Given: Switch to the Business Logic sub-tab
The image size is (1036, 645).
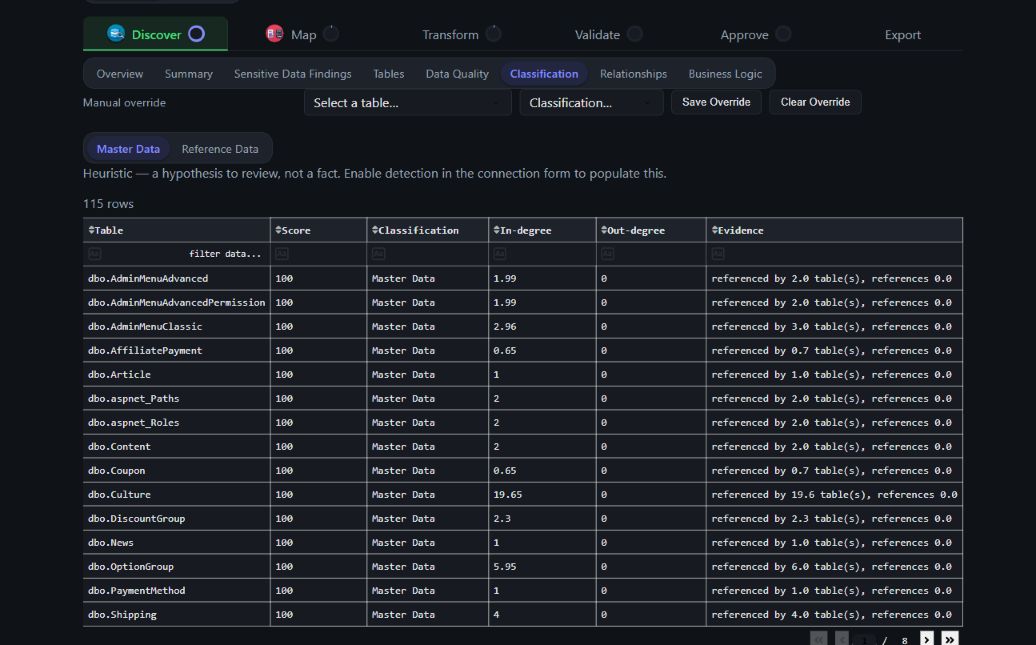Looking at the screenshot, I should click(725, 74).
